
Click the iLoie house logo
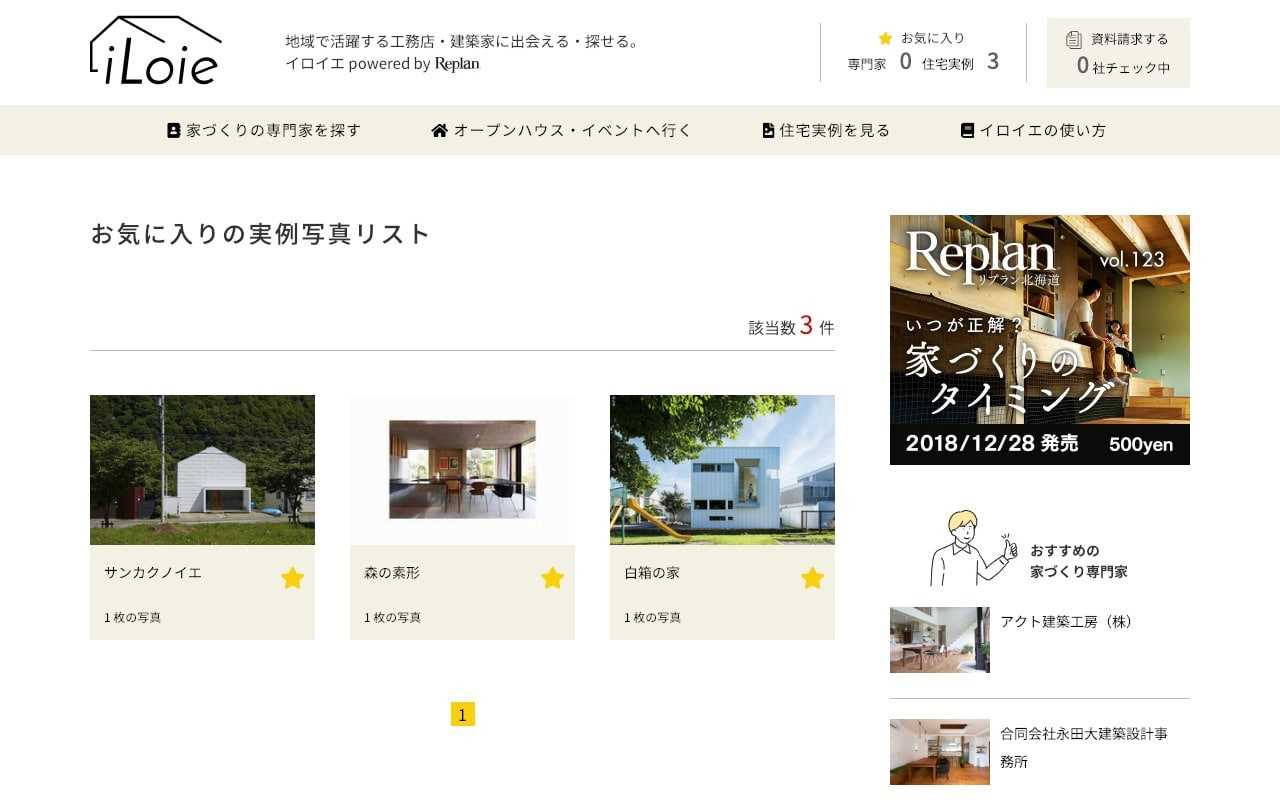(155, 50)
